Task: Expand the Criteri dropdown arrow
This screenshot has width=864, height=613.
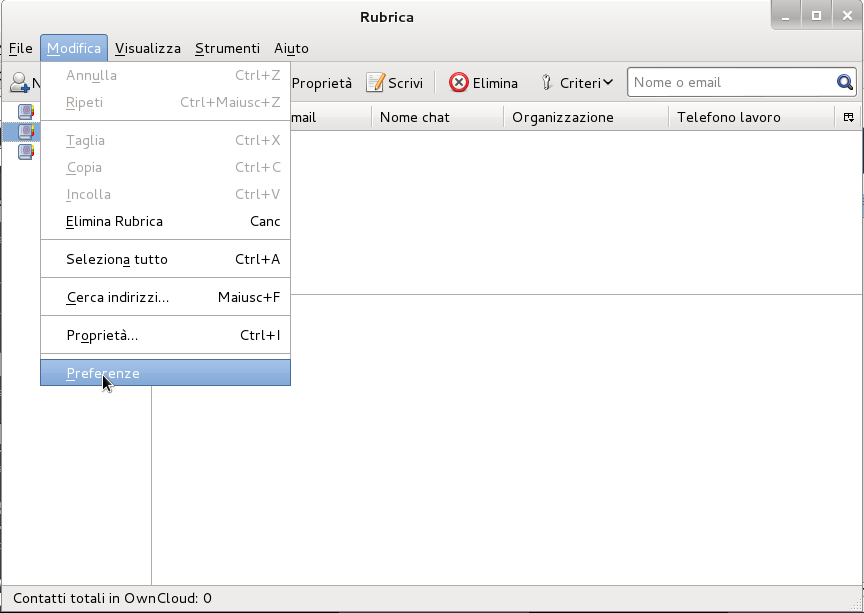Action: point(607,83)
